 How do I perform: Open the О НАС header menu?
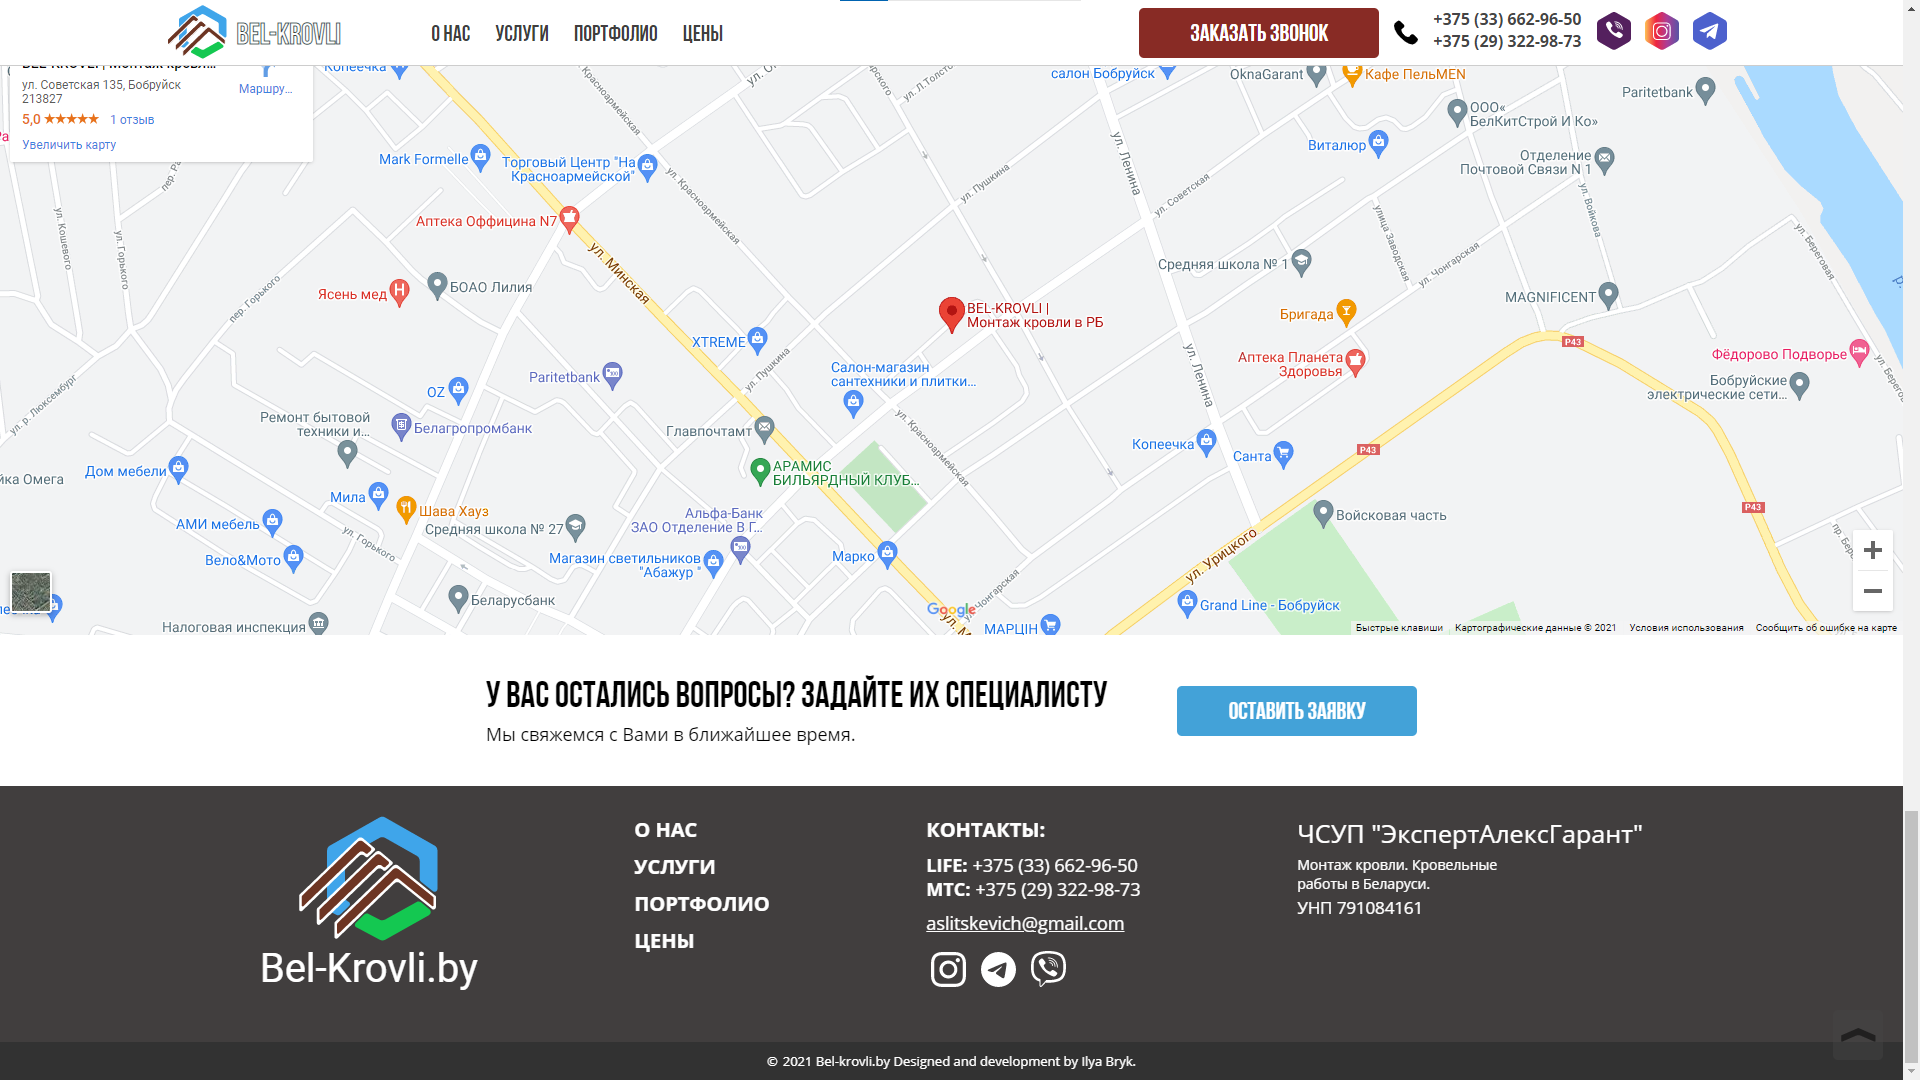click(x=451, y=33)
